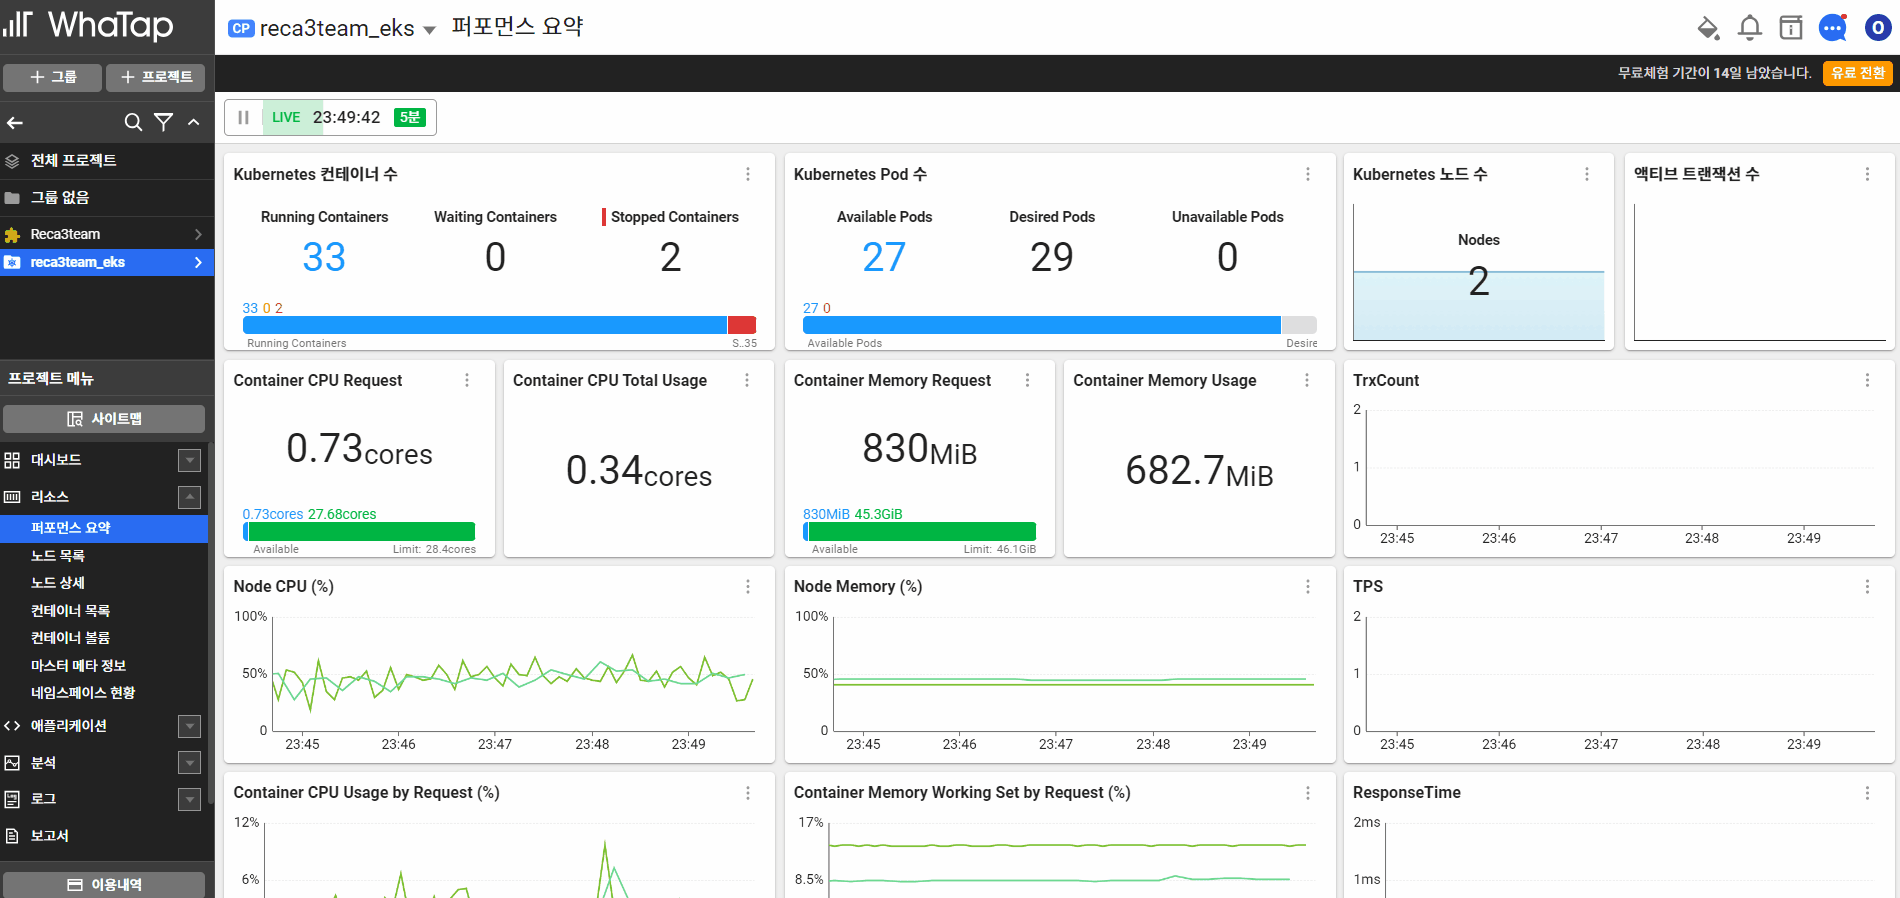This screenshot has height=898, width=1900.
Task: Open Kubernetes 노드 수 widget options menu
Action: 1587,174
